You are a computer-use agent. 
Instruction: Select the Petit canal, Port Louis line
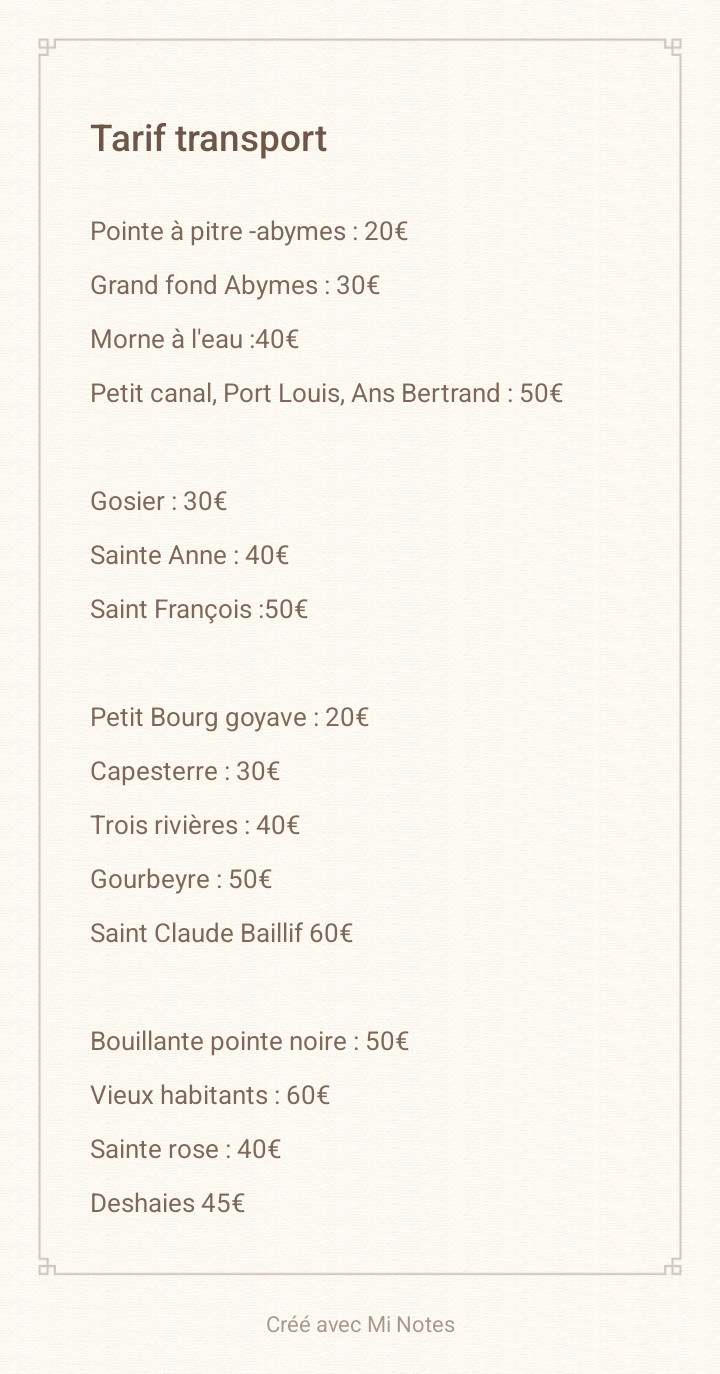pyautogui.click(x=327, y=394)
